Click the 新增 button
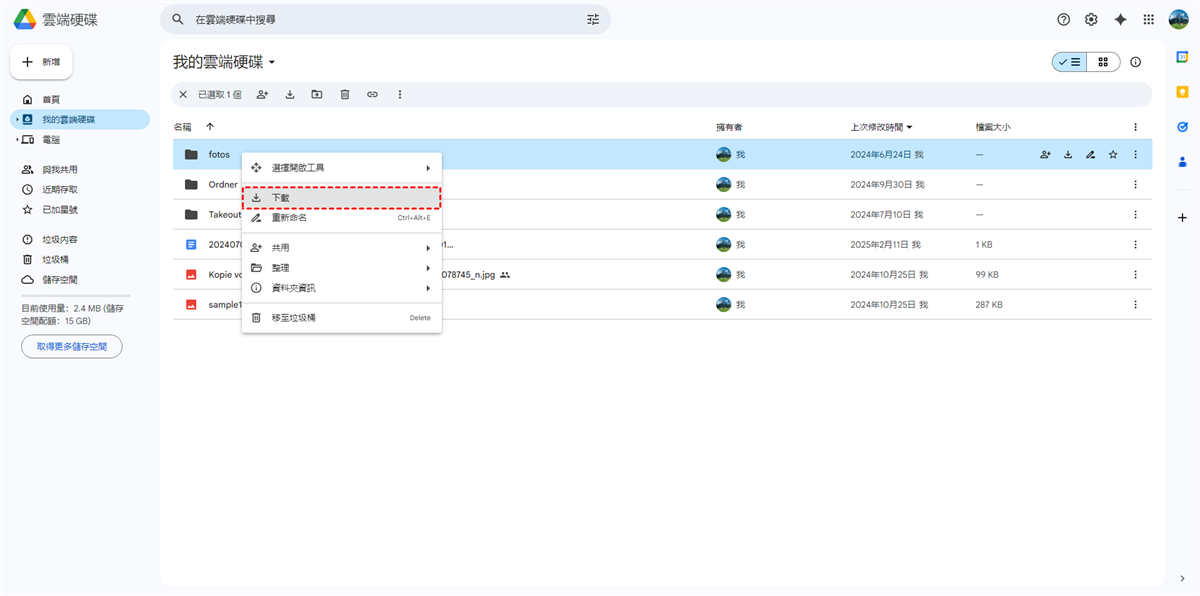Screen dimensions: 1200x596 [41, 62]
